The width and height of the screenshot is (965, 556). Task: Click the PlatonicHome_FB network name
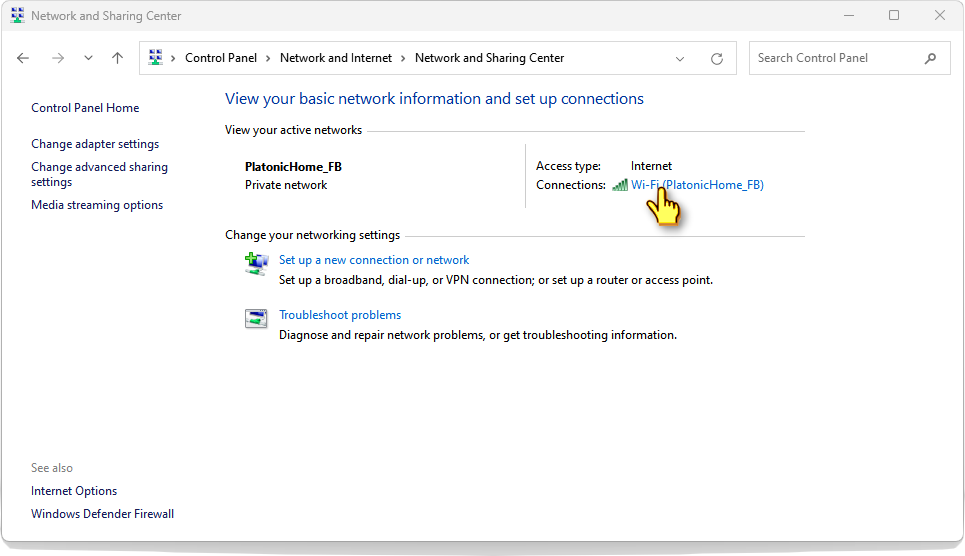[x=293, y=167]
